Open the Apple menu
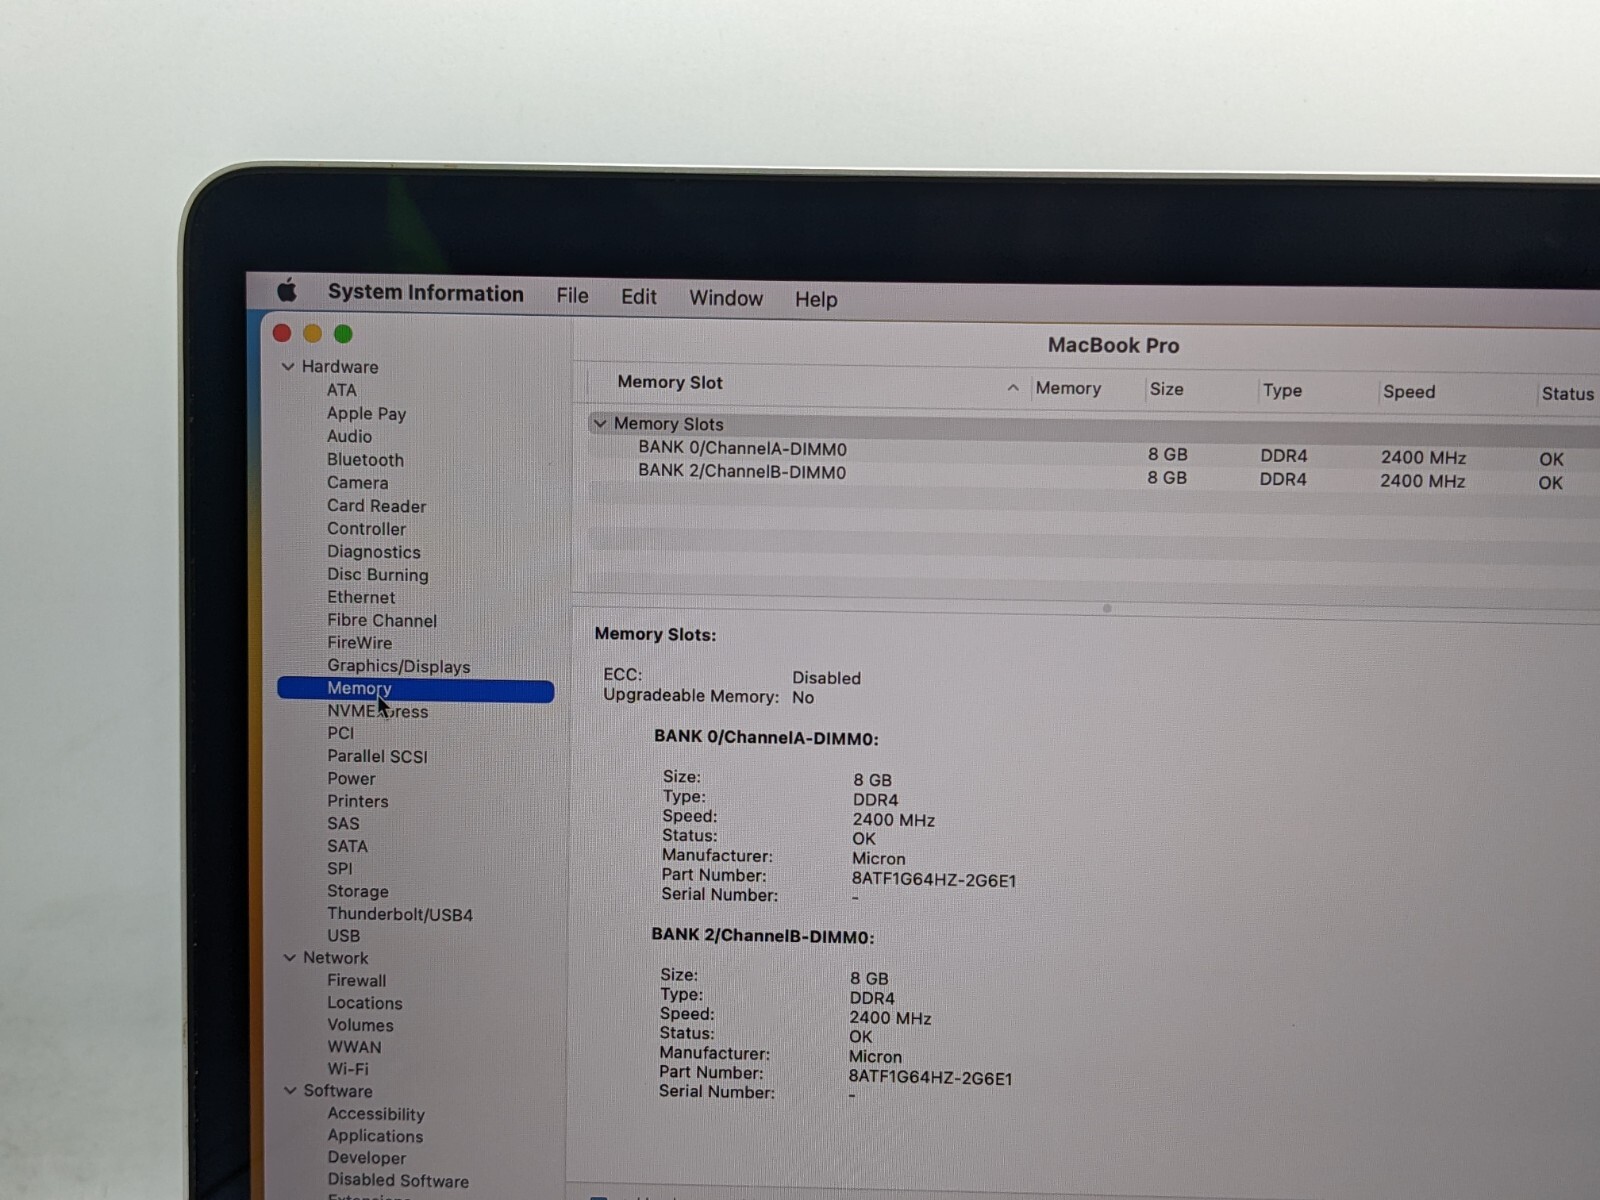This screenshot has width=1600, height=1200. (x=287, y=291)
